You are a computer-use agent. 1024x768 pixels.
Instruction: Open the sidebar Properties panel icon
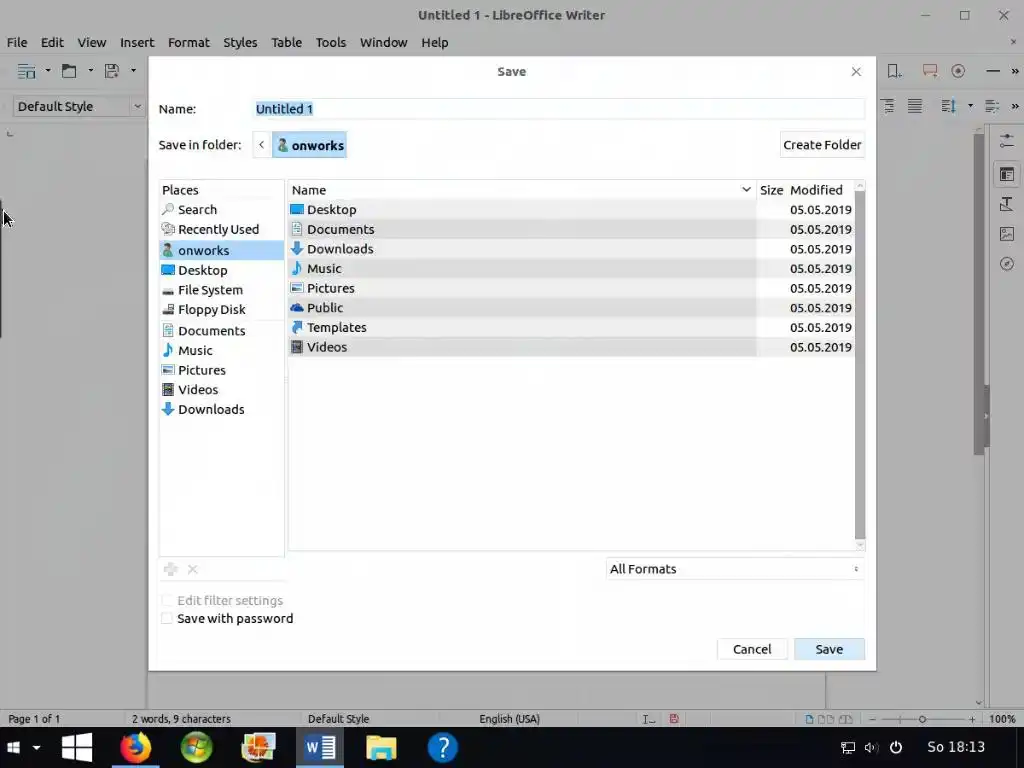(x=1006, y=174)
